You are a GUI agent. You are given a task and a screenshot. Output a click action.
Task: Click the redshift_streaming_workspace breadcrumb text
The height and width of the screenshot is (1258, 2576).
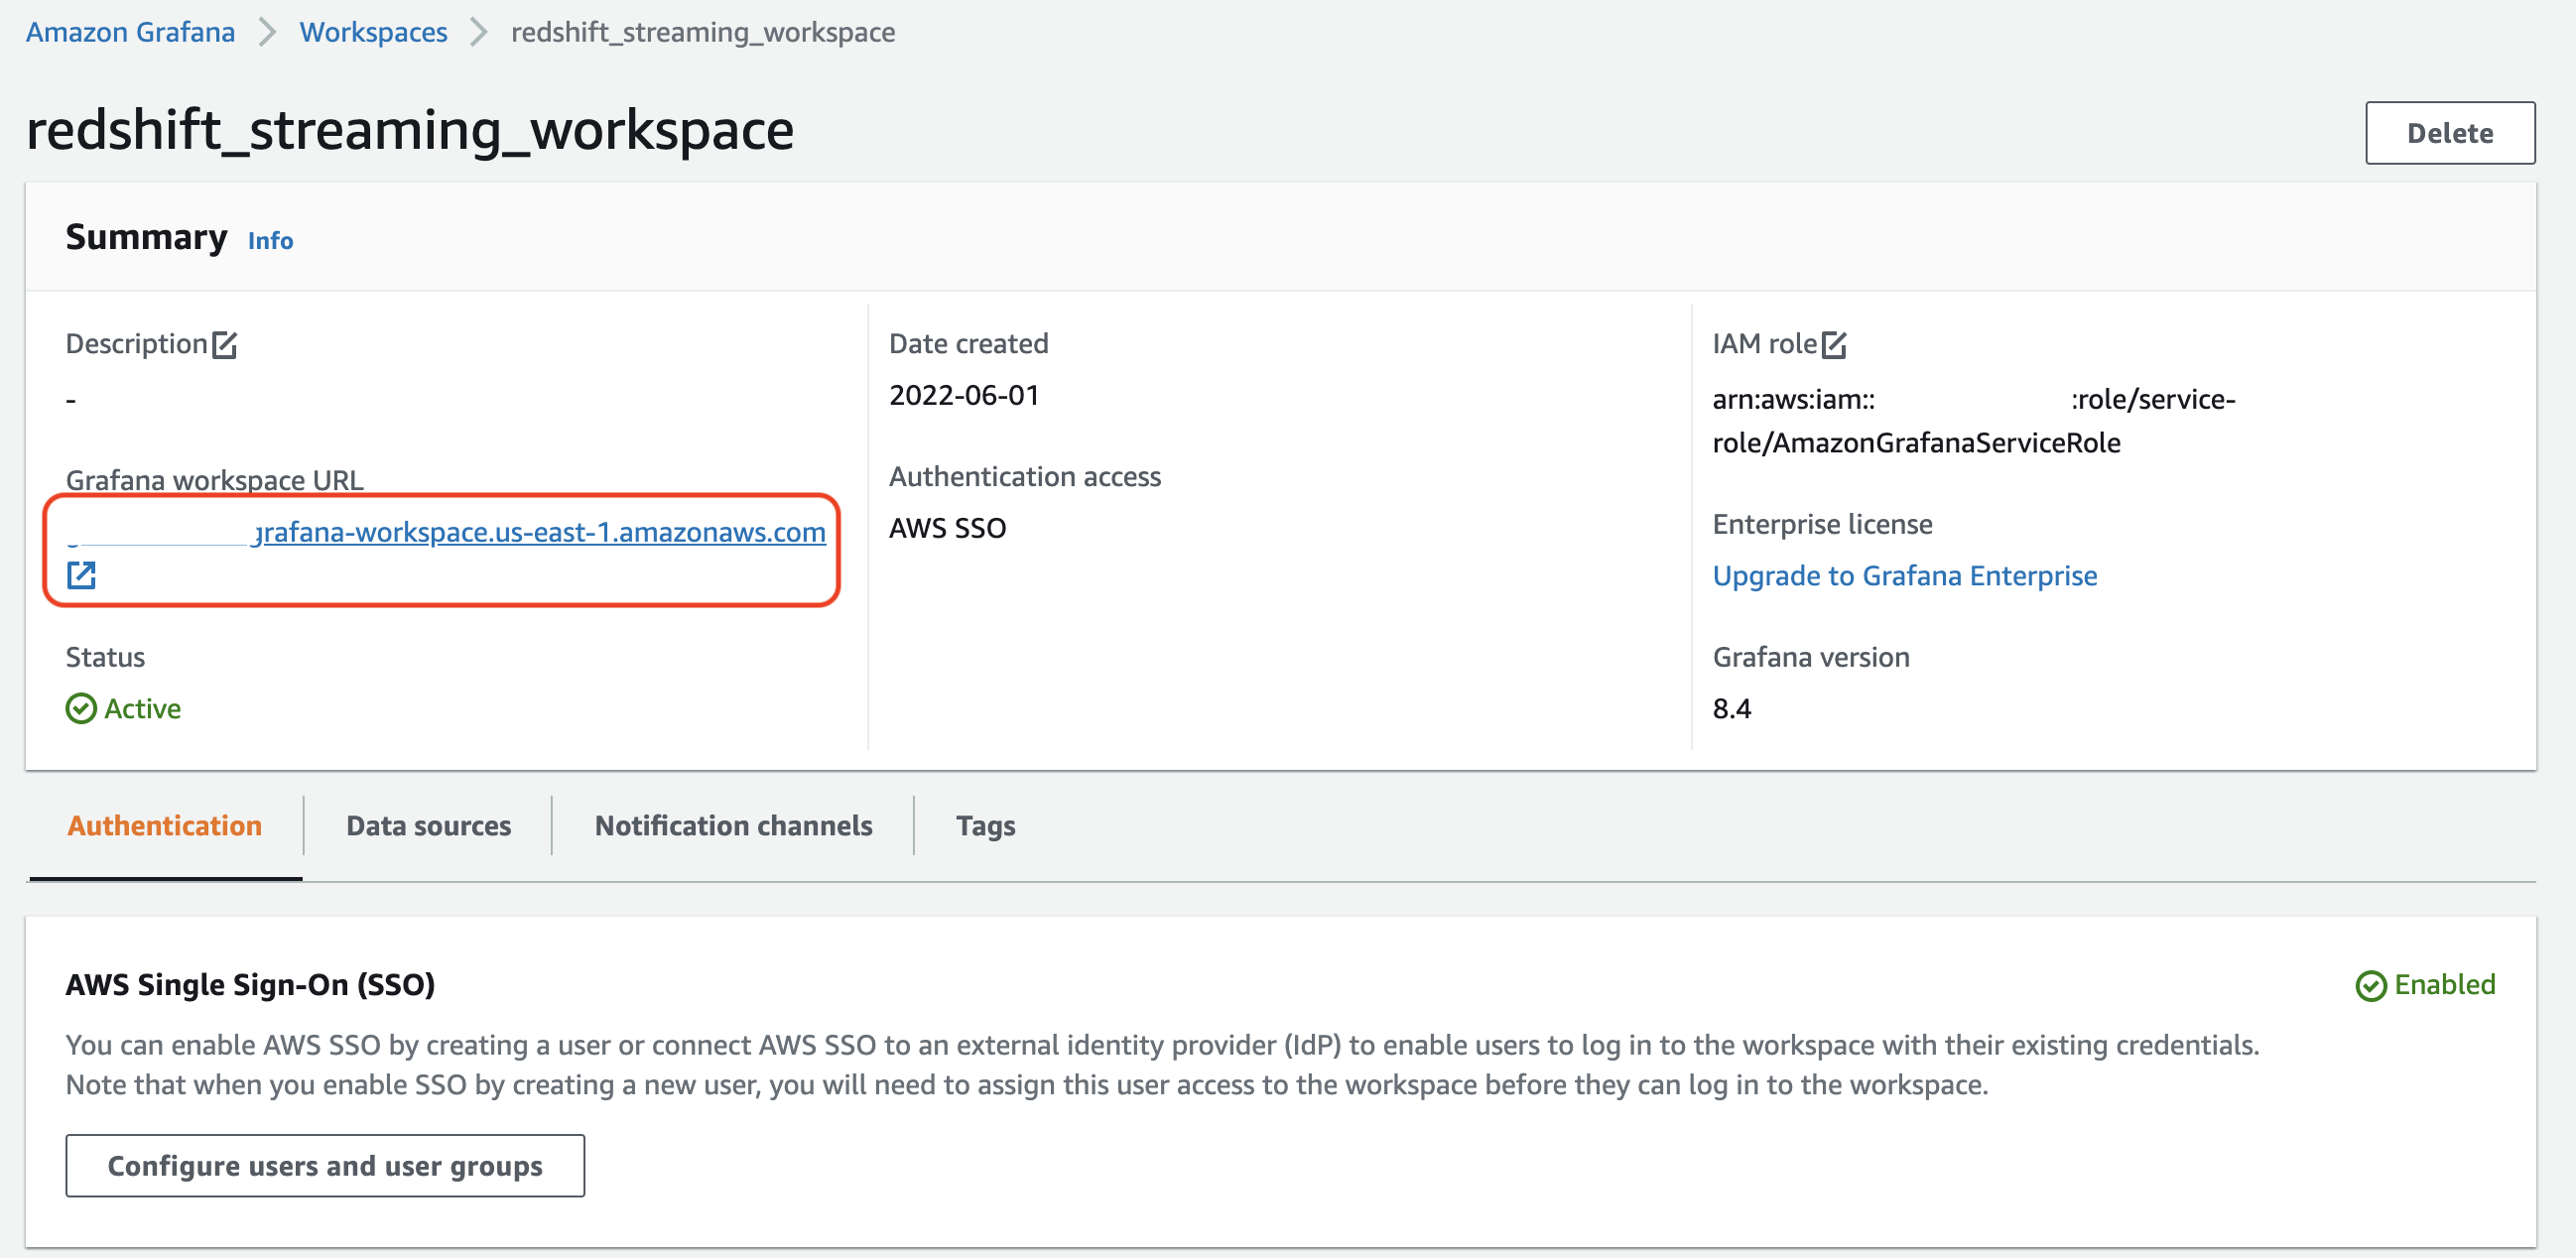[x=703, y=32]
